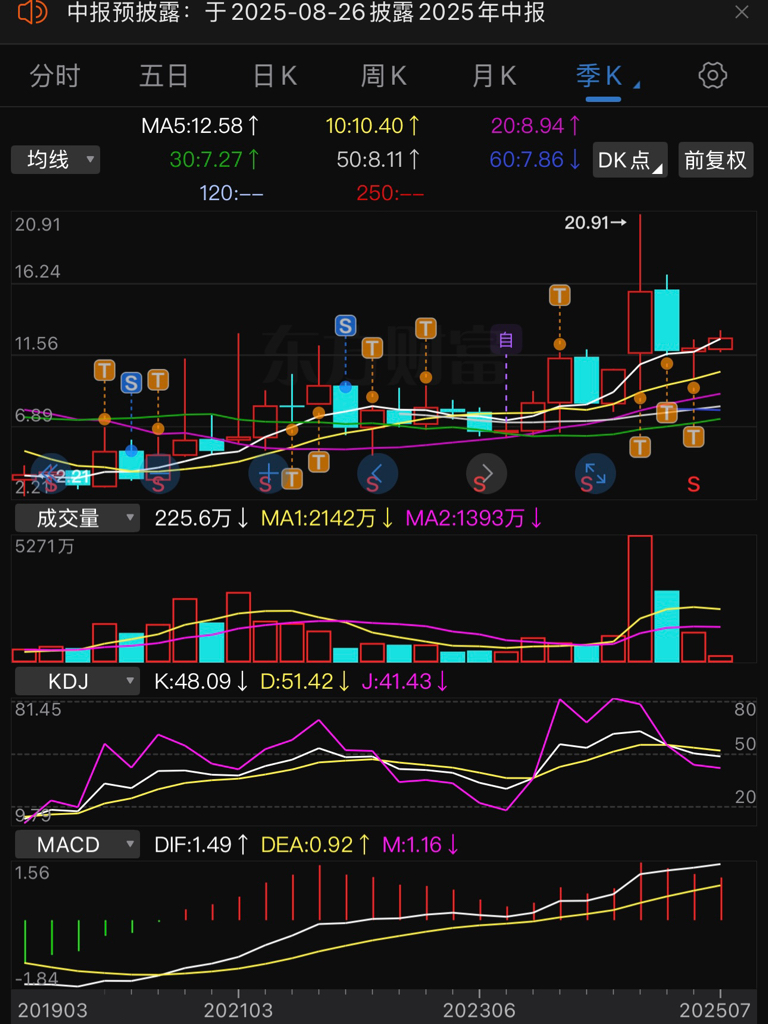The height and width of the screenshot is (1024, 768).
Task: Tap the speaker announcement icon
Action: click(x=33, y=12)
